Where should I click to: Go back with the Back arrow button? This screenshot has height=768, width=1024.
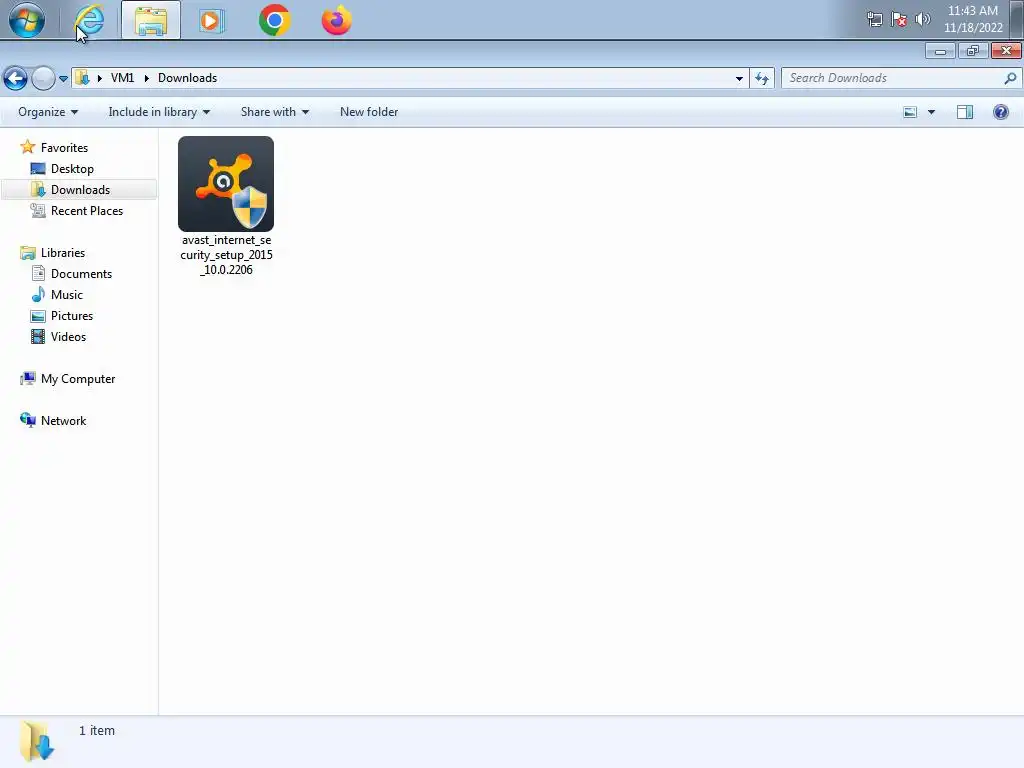click(x=15, y=78)
